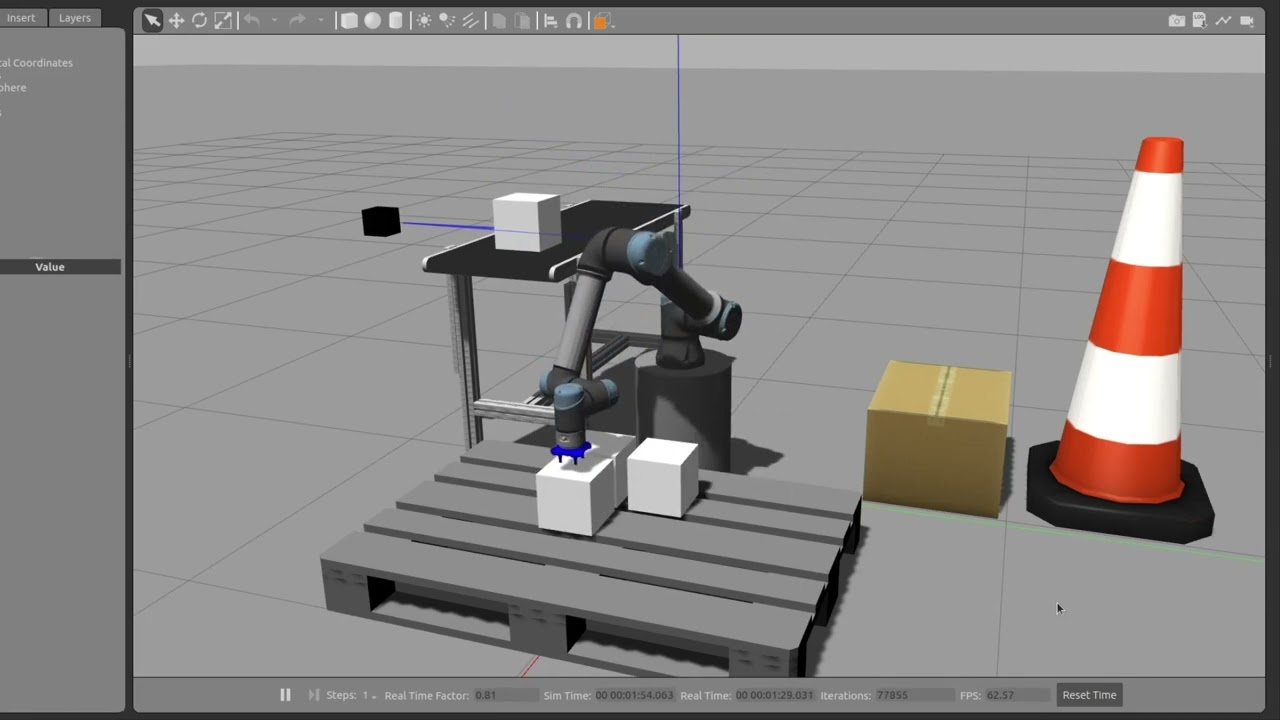Add a directional light
Image resolution: width=1280 pixels, height=720 pixels.
click(x=470, y=20)
